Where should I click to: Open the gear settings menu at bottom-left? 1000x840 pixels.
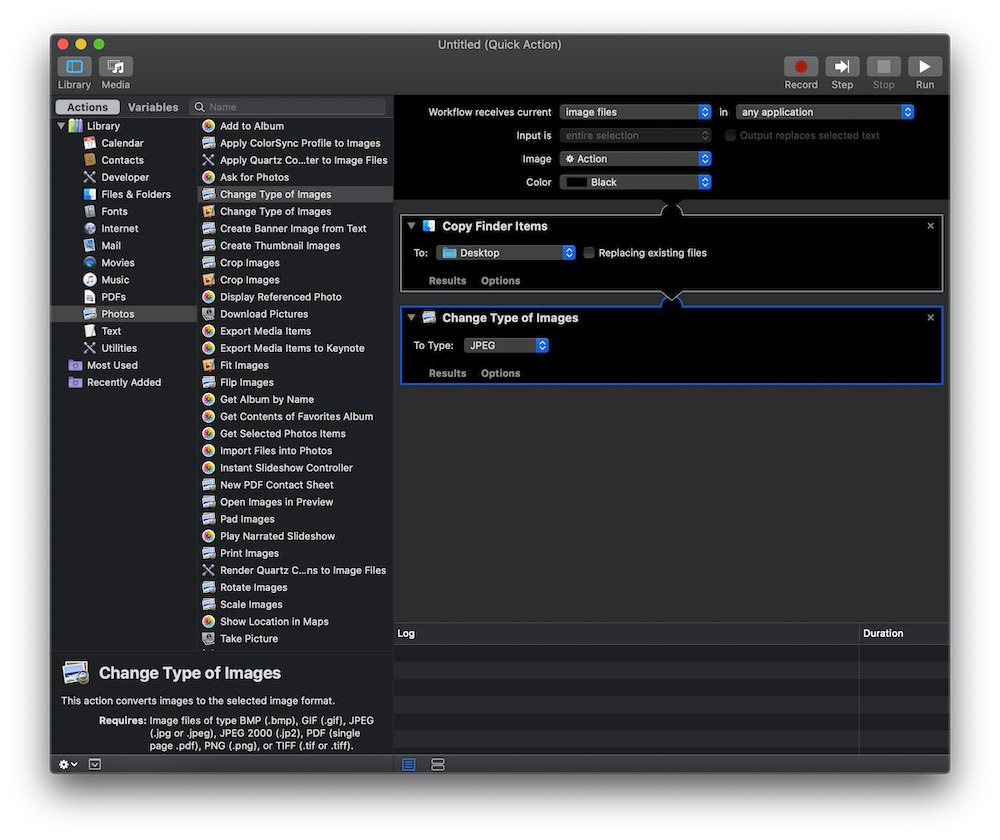tap(68, 764)
